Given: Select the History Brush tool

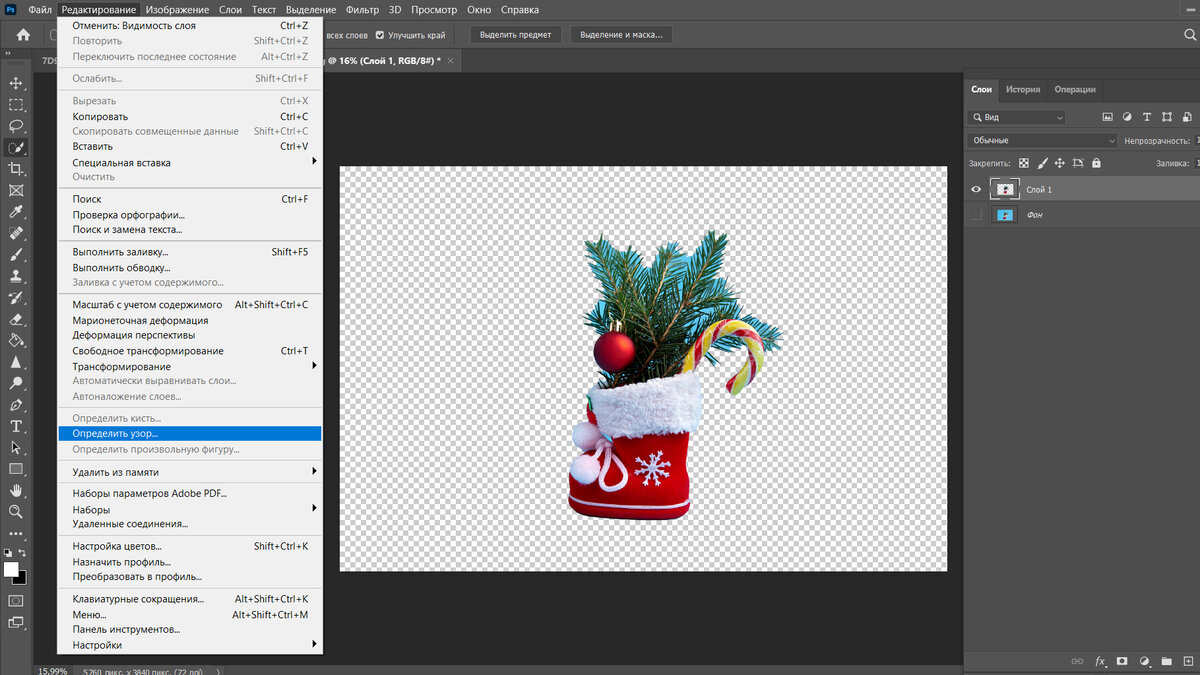Looking at the screenshot, I should point(16,298).
